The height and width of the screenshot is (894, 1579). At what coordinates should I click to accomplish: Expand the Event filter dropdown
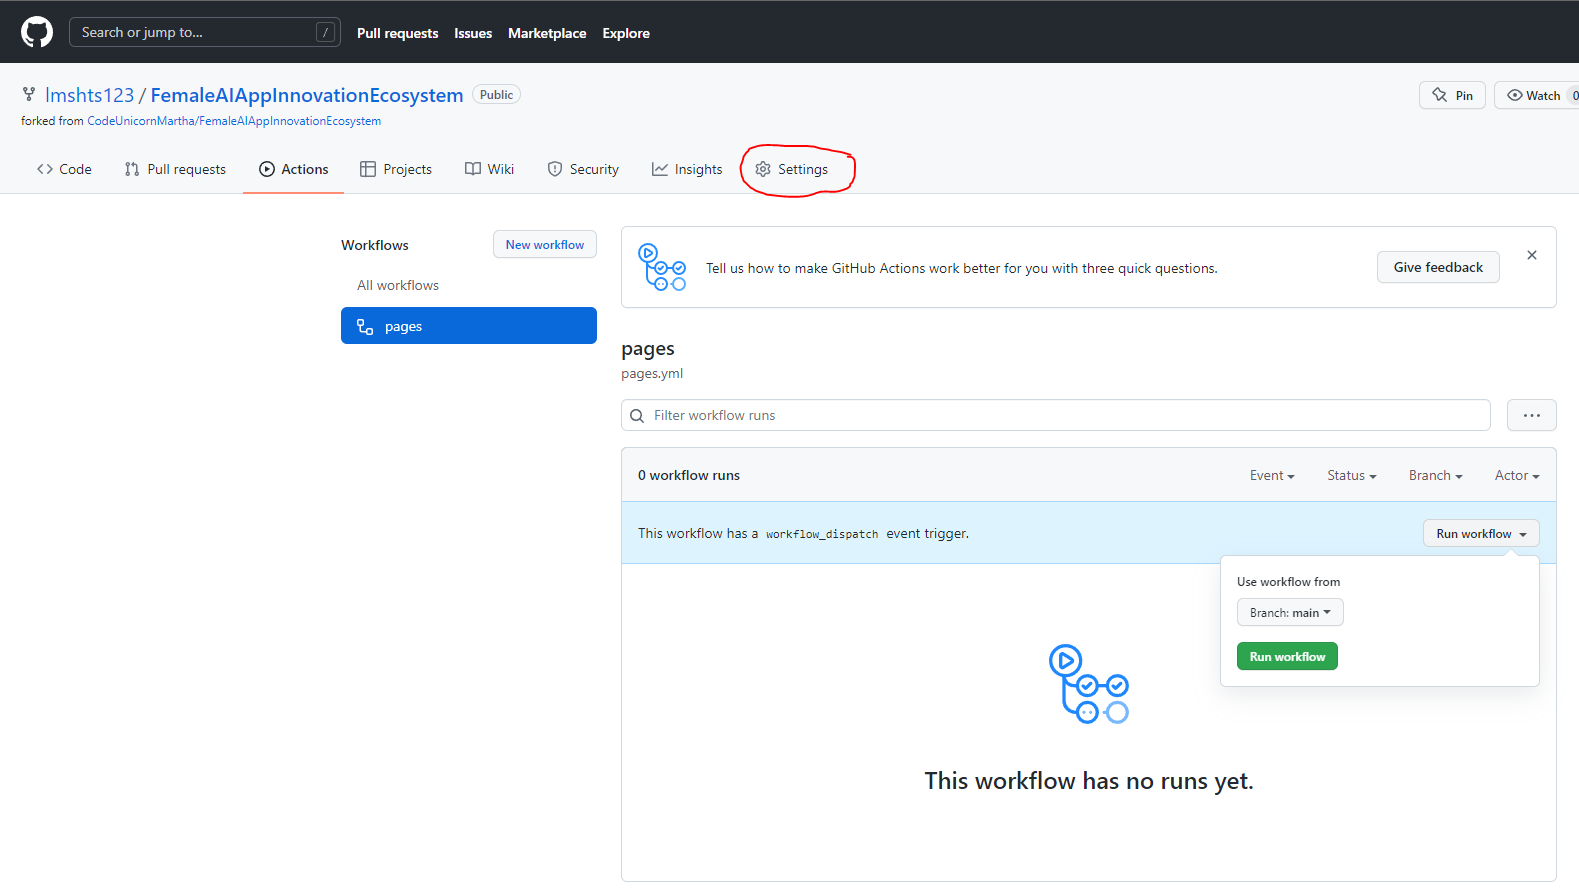[x=1271, y=476]
